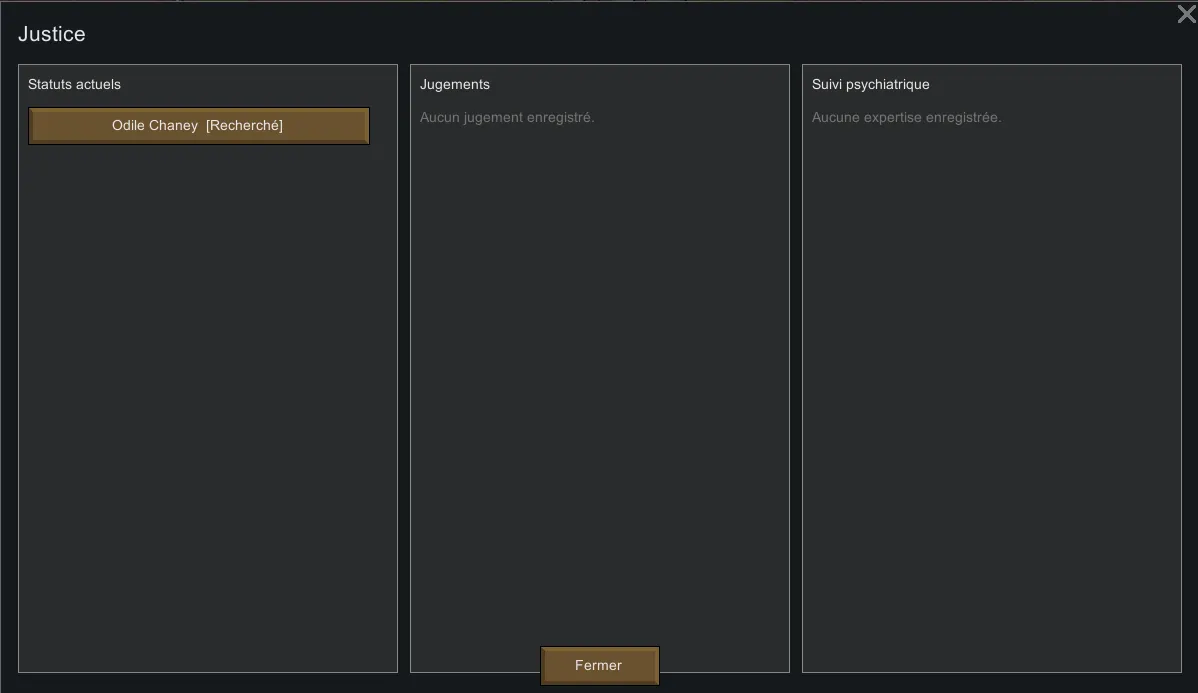The image size is (1198, 693).
Task: Click the name Odile Chaney in the list
Action: [x=154, y=126]
